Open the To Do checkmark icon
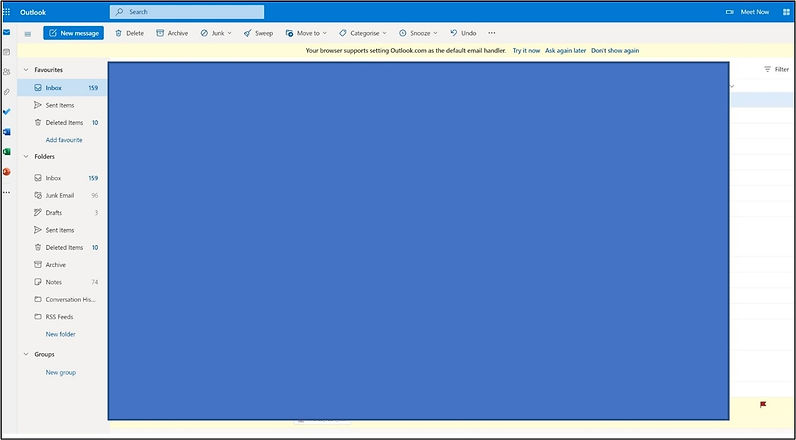Viewport: 796px width, 440px height. (x=7, y=112)
